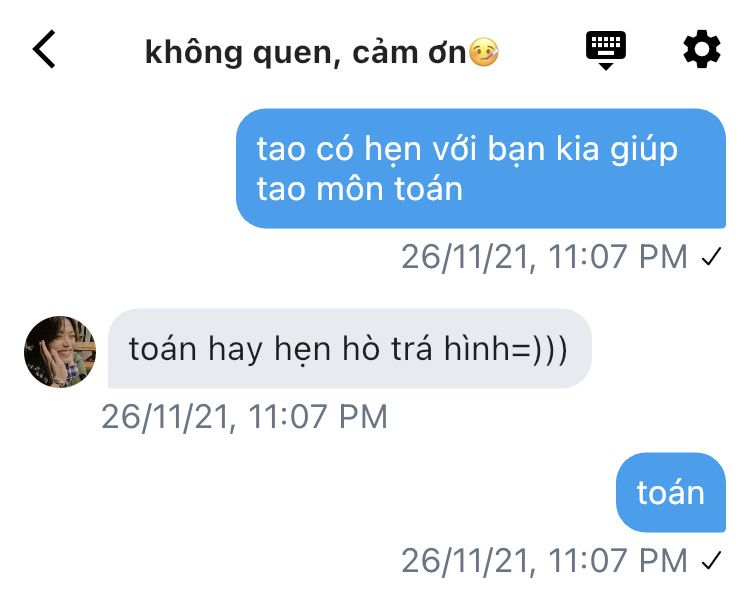Tap the word 'giúp' in the first blue bubble
750x597 pixels.
pyautogui.click(x=644, y=149)
